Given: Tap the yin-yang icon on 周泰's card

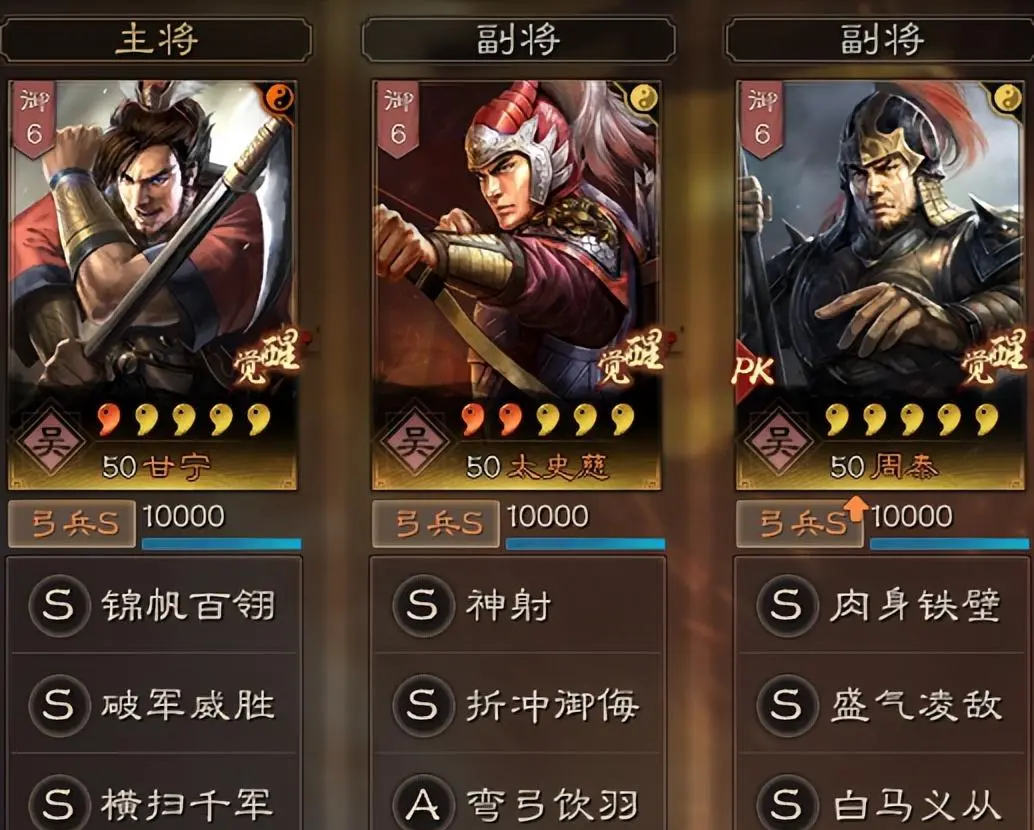Looking at the screenshot, I should pos(1008,99).
